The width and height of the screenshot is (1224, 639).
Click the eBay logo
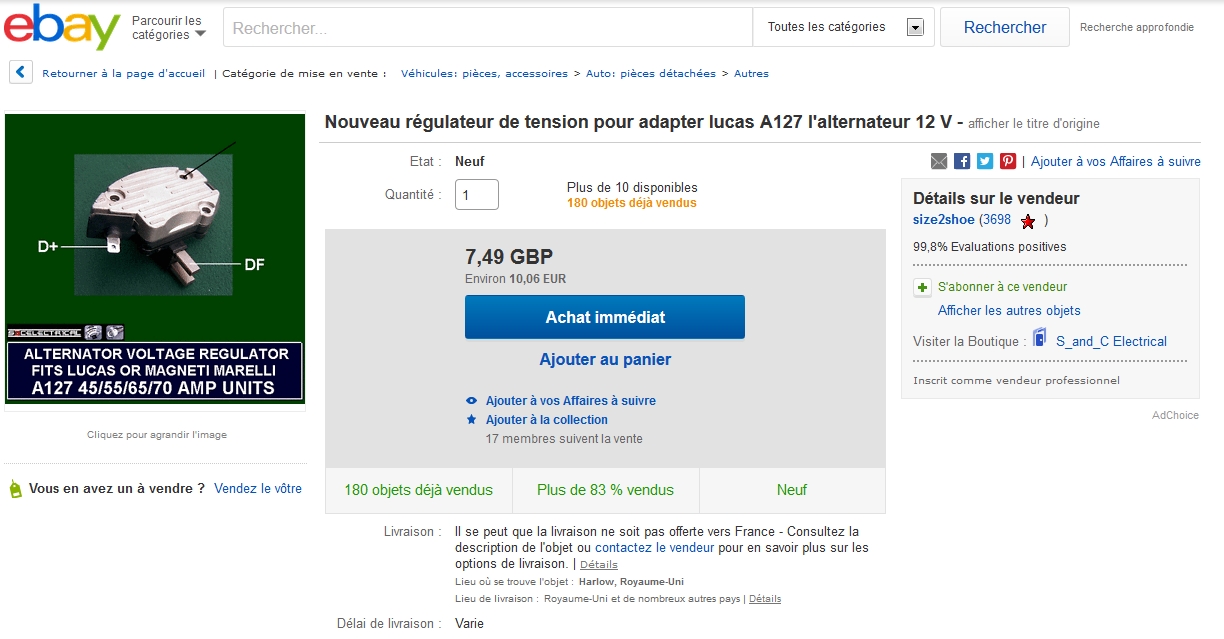tap(62, 27)
